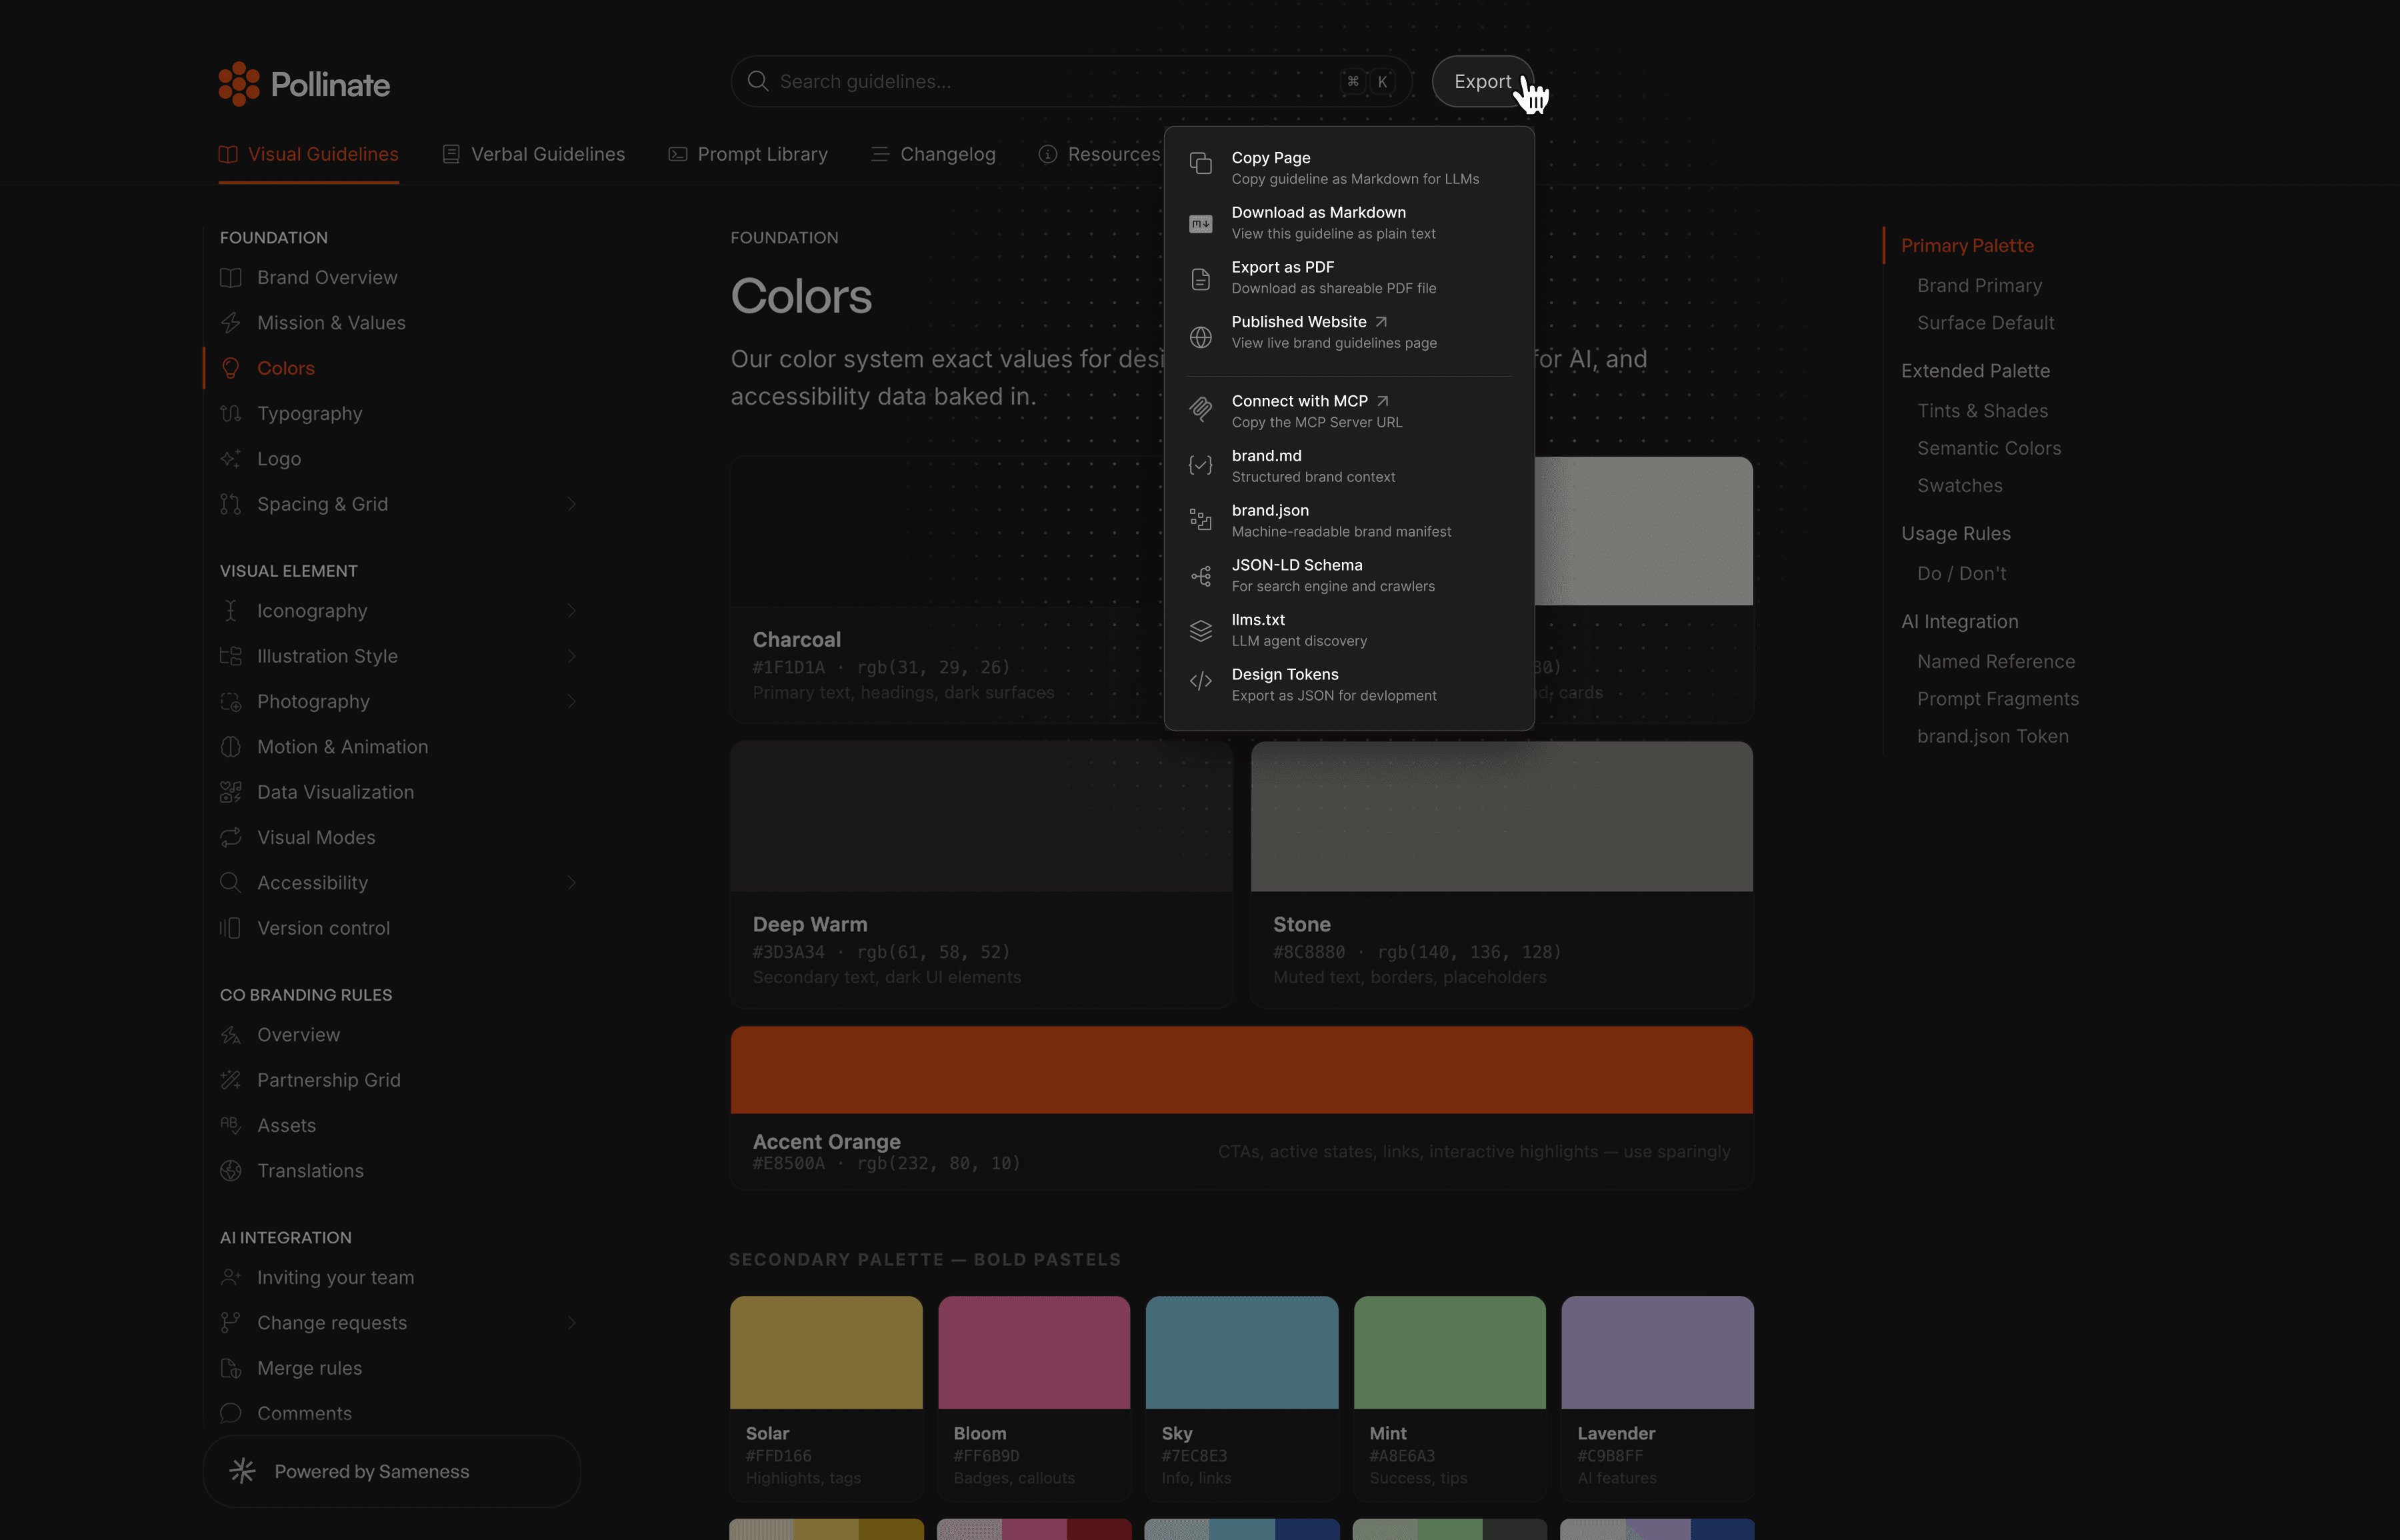Click the Pollinate flower logo

[x=239, y=84]
